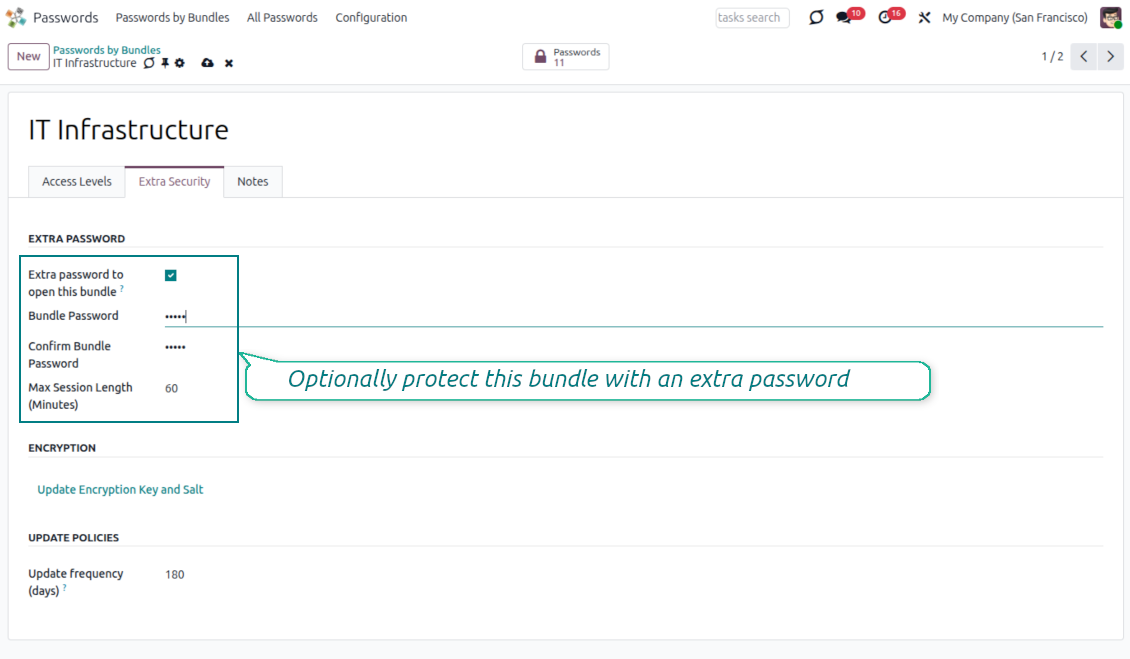
Task: Click the pin icon beside IT Infrastructure
Action: pos(165,63)
